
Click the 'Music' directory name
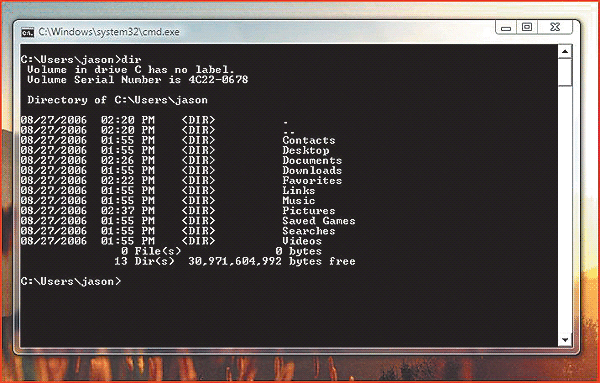pyautogui.click(x=299, y=200)
